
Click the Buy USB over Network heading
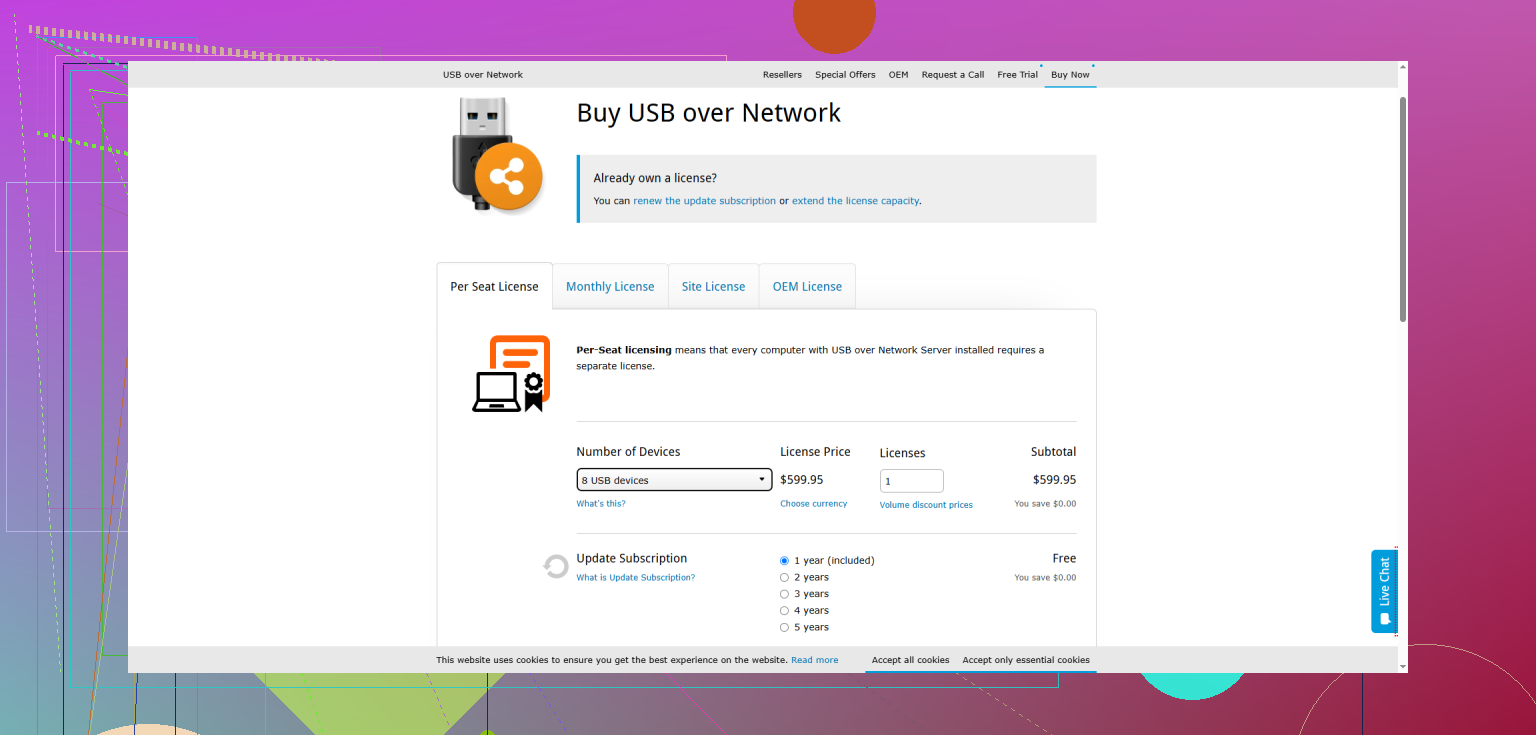point(709,113)
